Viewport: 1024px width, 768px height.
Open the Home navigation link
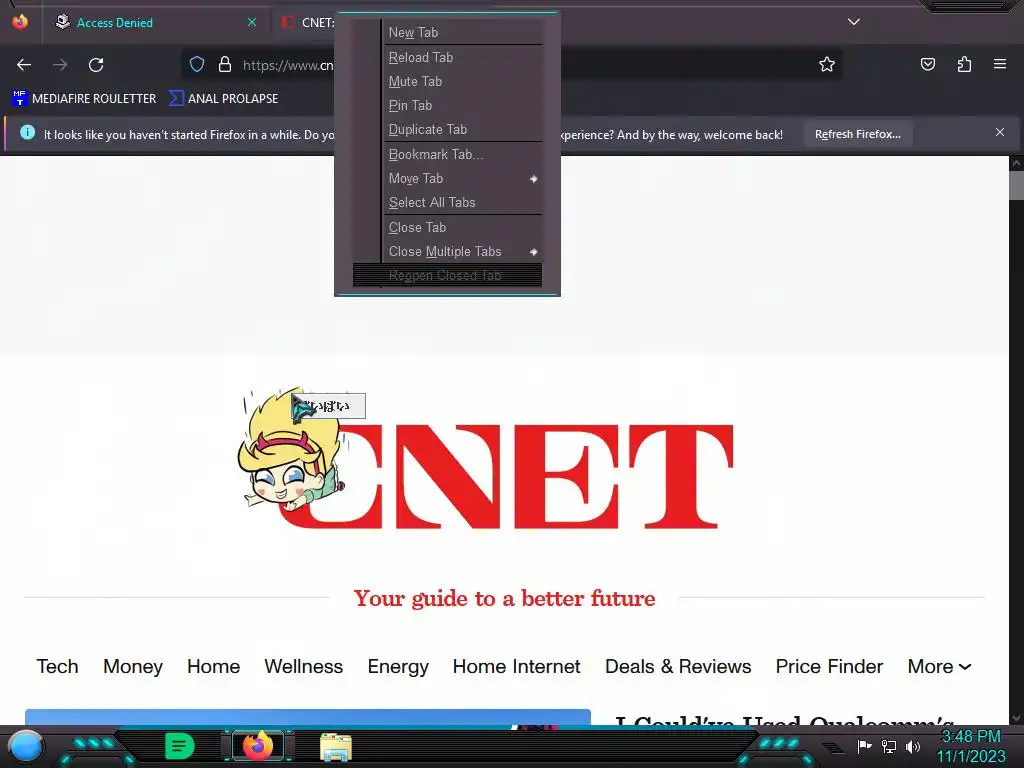(x=214, y=666)
